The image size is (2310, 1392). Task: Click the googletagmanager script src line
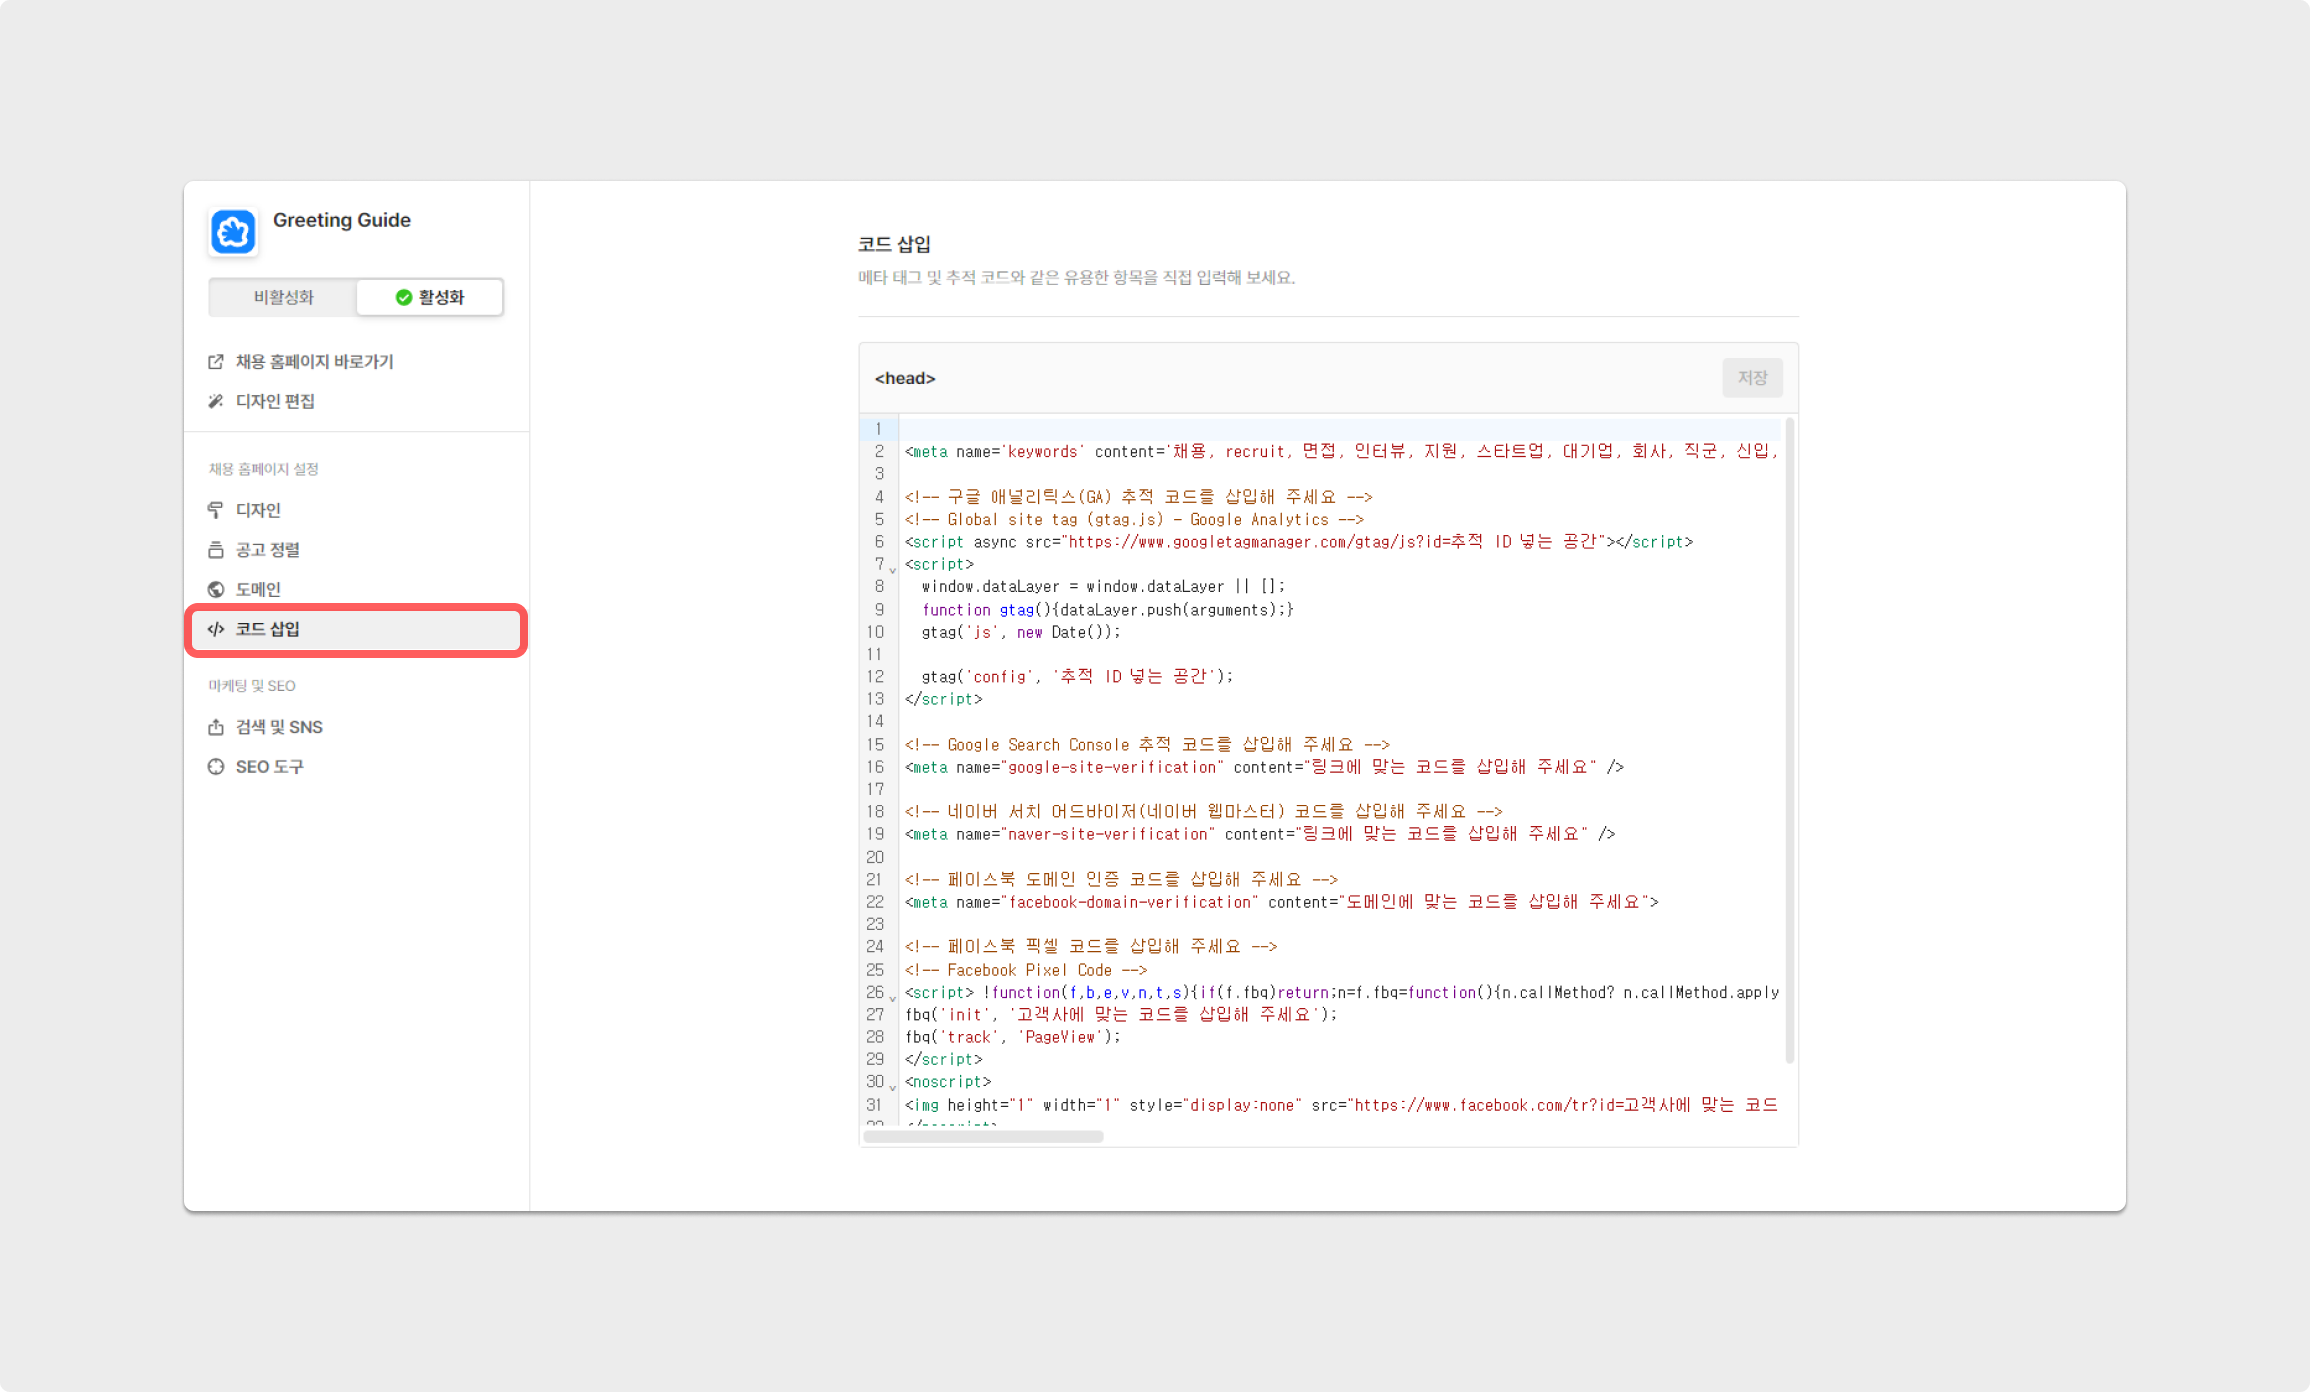point(1299,542)
